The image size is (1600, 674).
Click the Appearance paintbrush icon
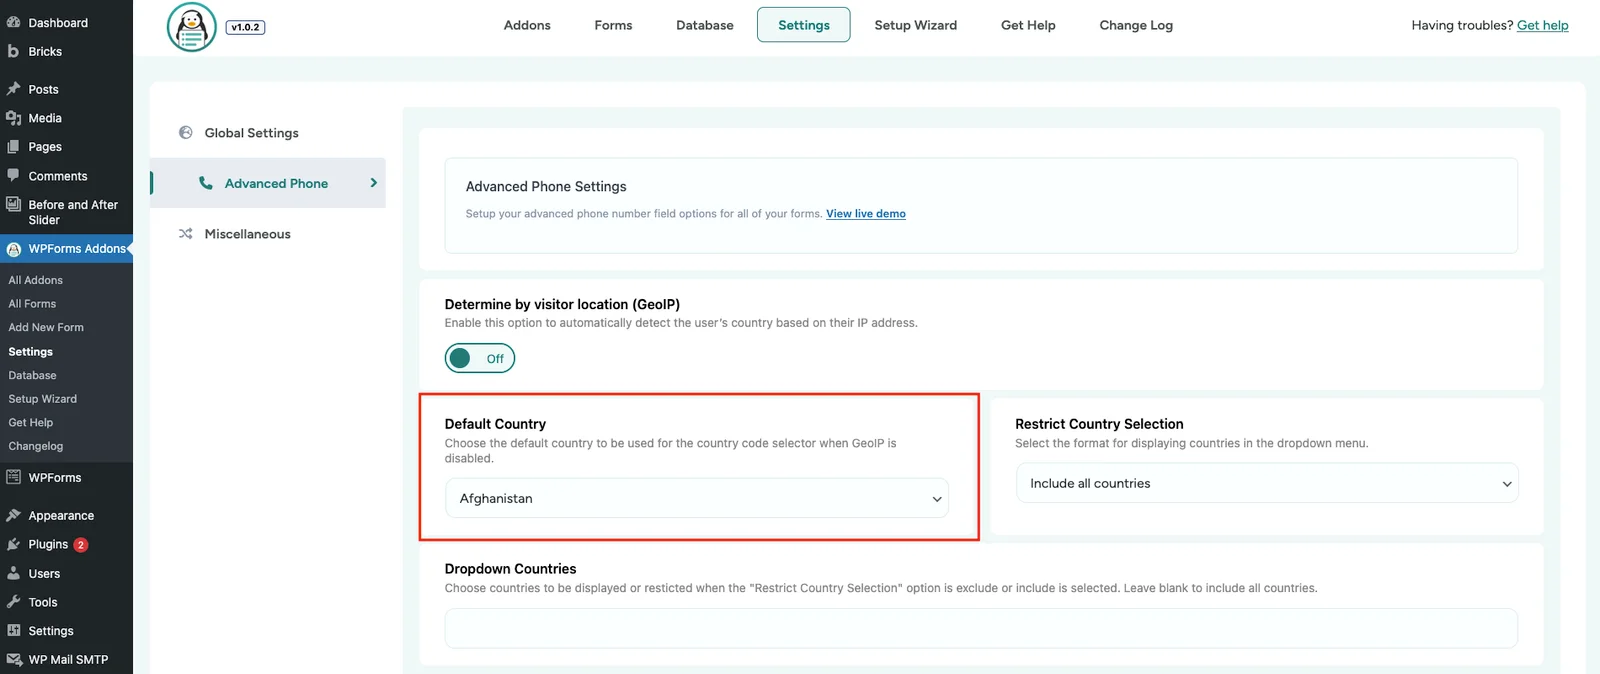(x=13, y=516)
